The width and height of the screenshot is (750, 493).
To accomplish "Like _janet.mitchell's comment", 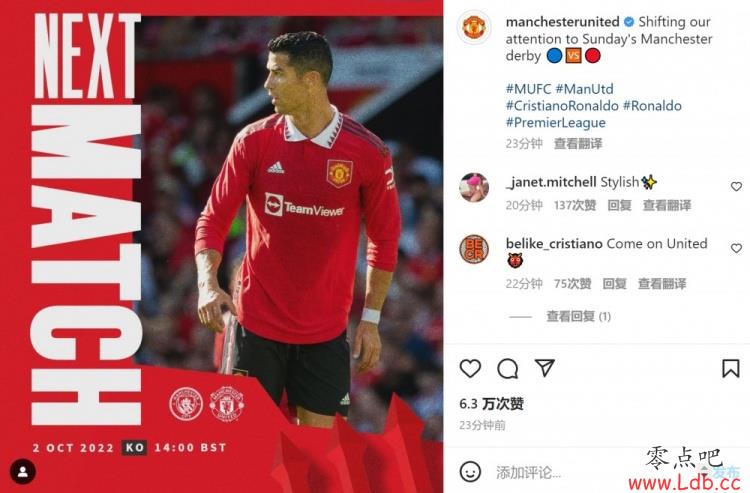I will (x=736, y=186).
